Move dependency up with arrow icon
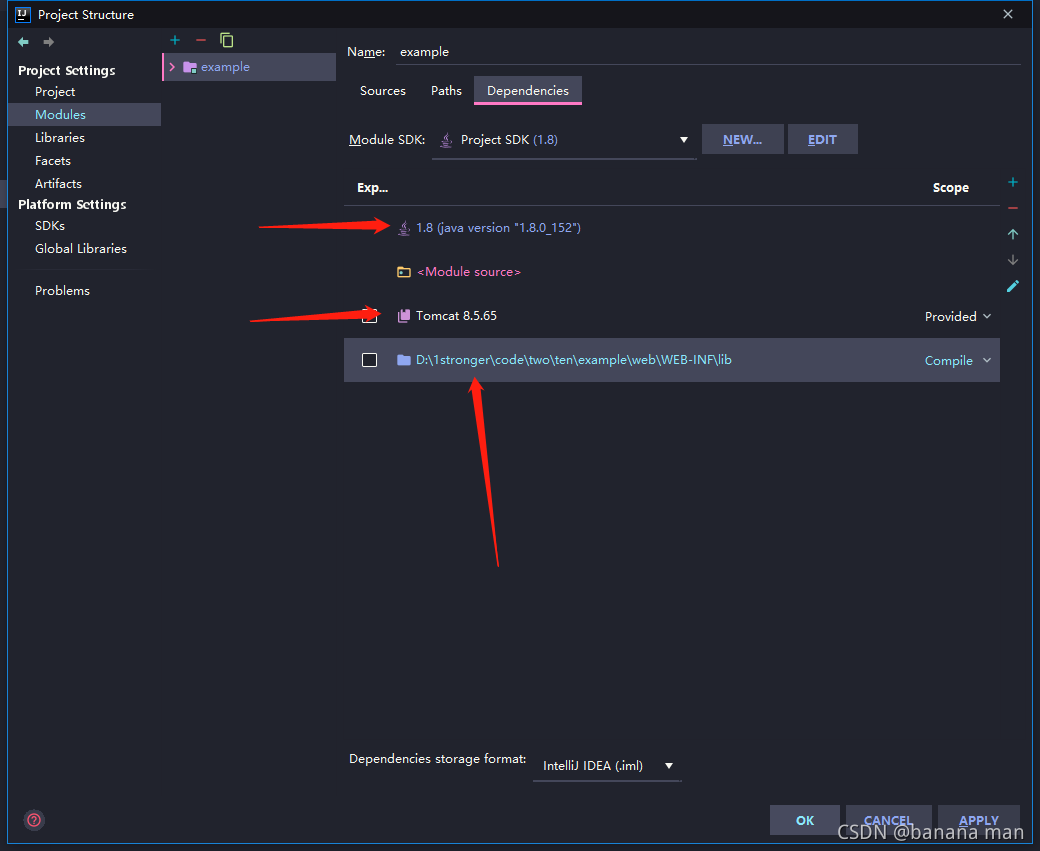The width and height of the screenshot is (1040, 851). 1013,234
